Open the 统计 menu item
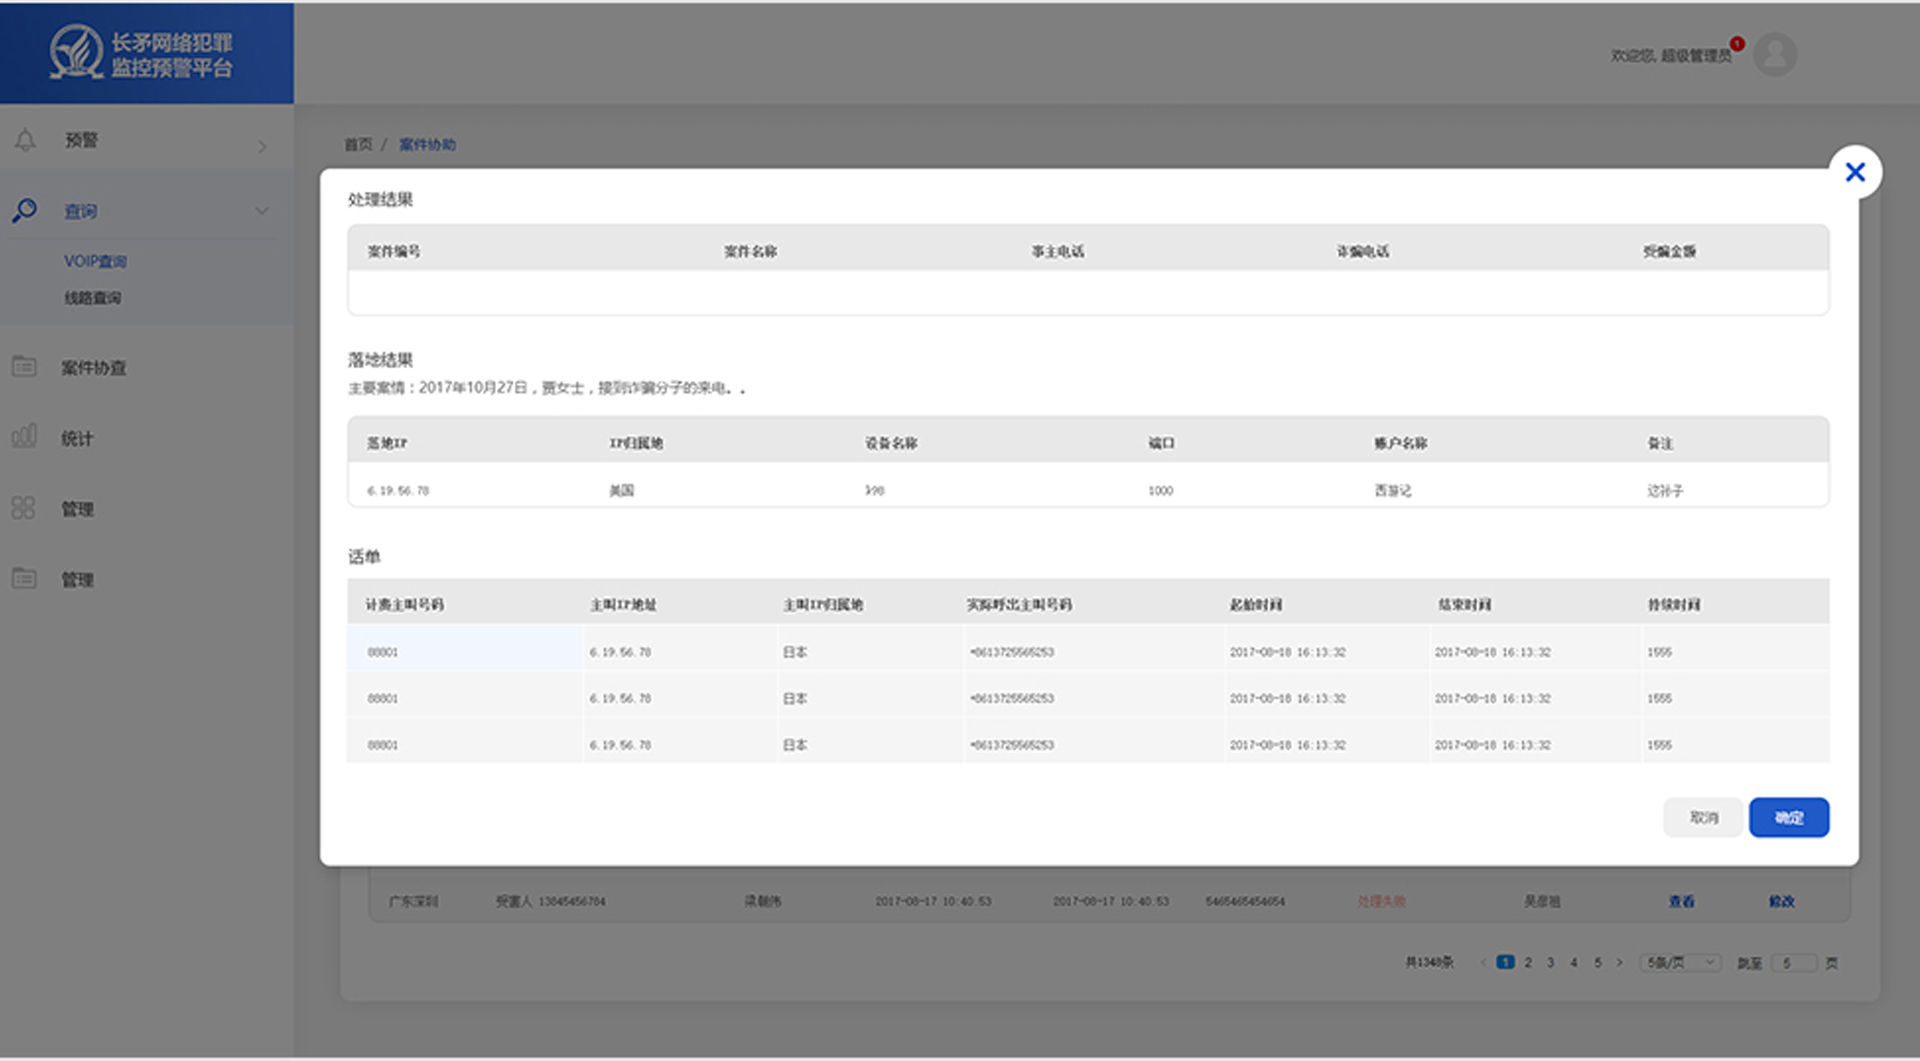 [x=77, y=438]
